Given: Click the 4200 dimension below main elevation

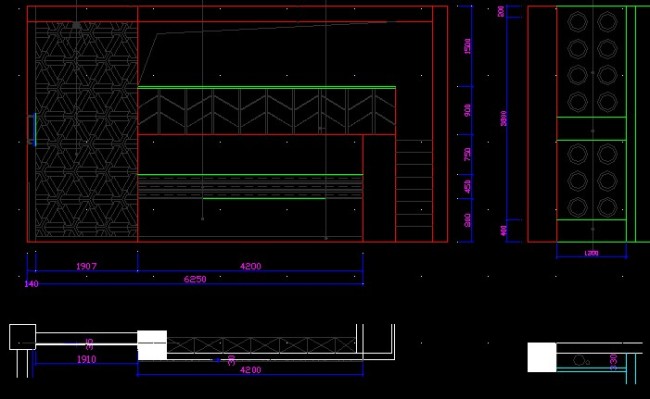Looking at the screenshot, I should pos(251,266).
